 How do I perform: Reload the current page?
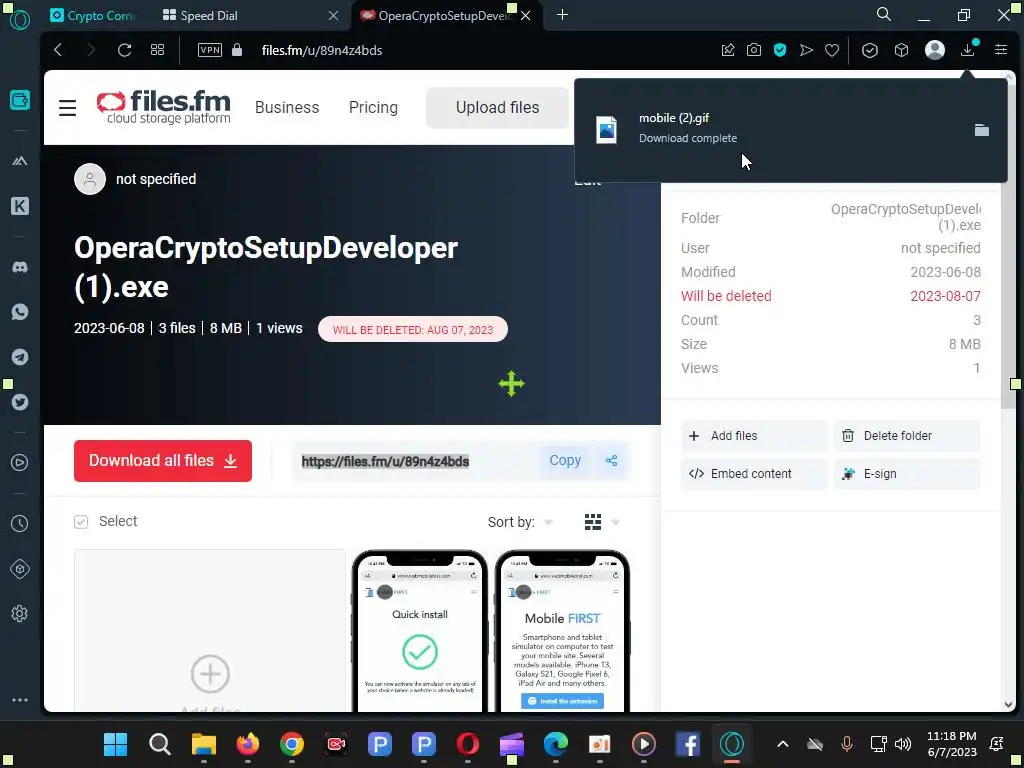124,50
